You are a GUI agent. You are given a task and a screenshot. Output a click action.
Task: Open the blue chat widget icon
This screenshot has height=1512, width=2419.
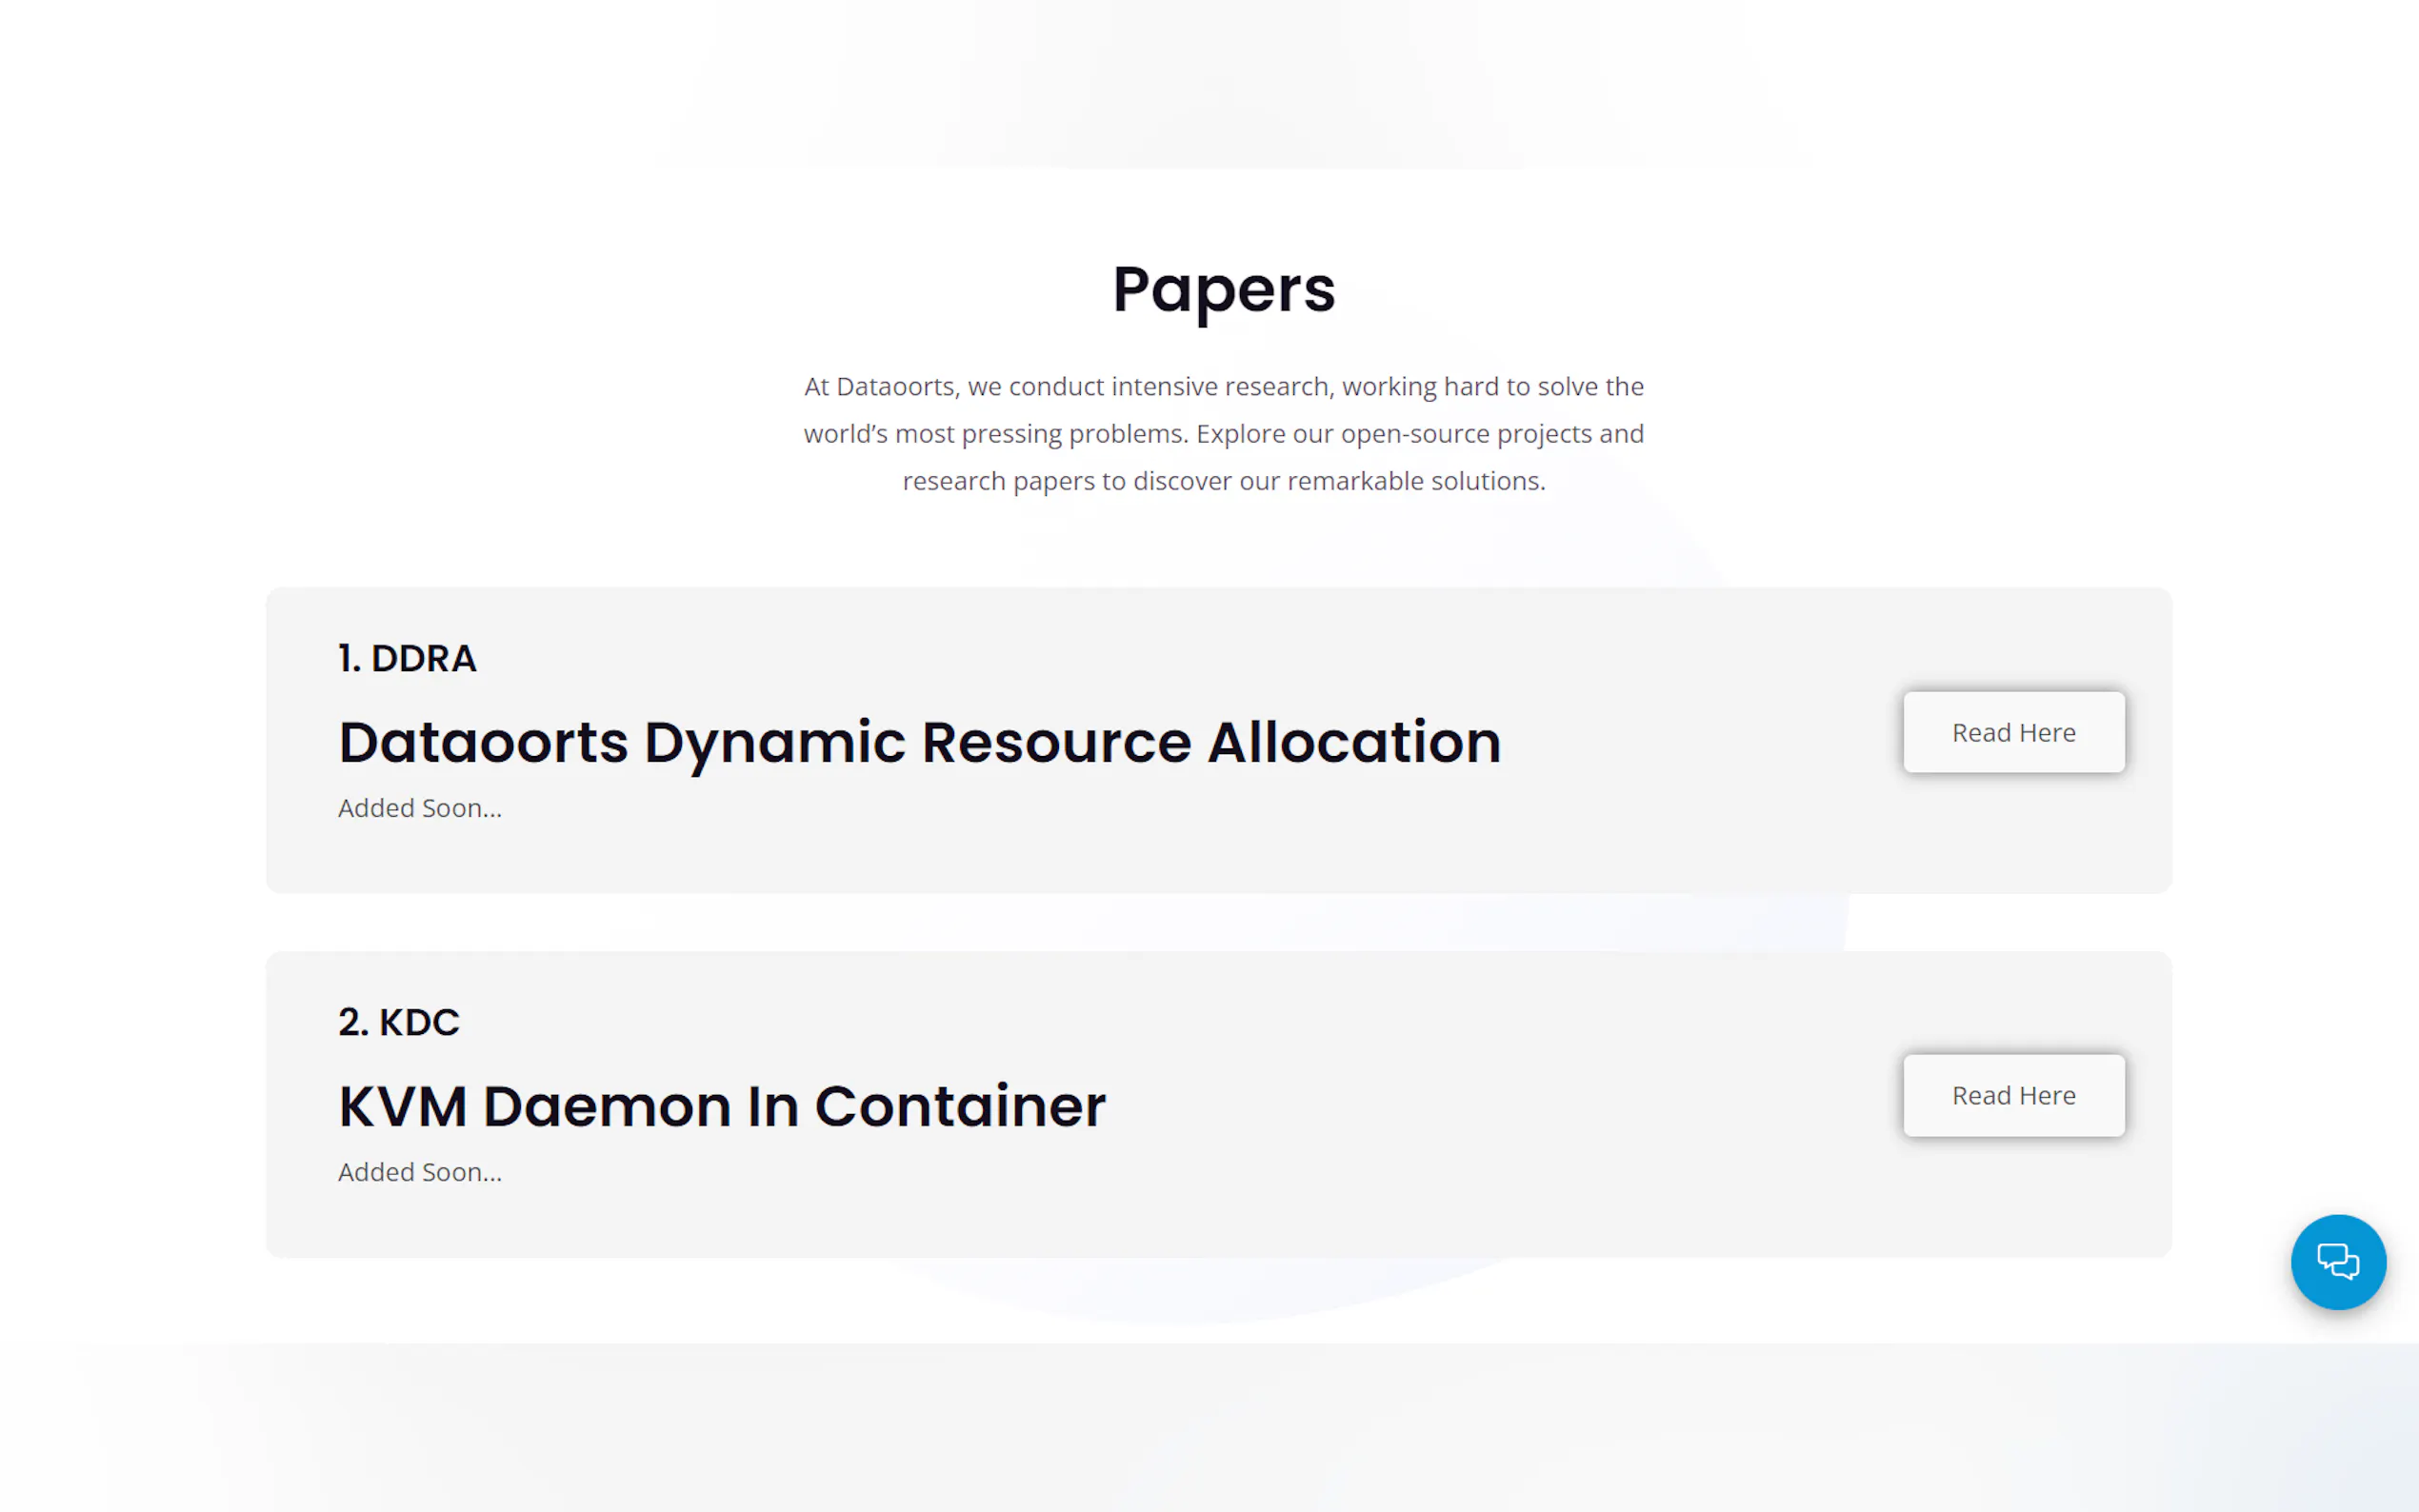coord(2337,1261)
